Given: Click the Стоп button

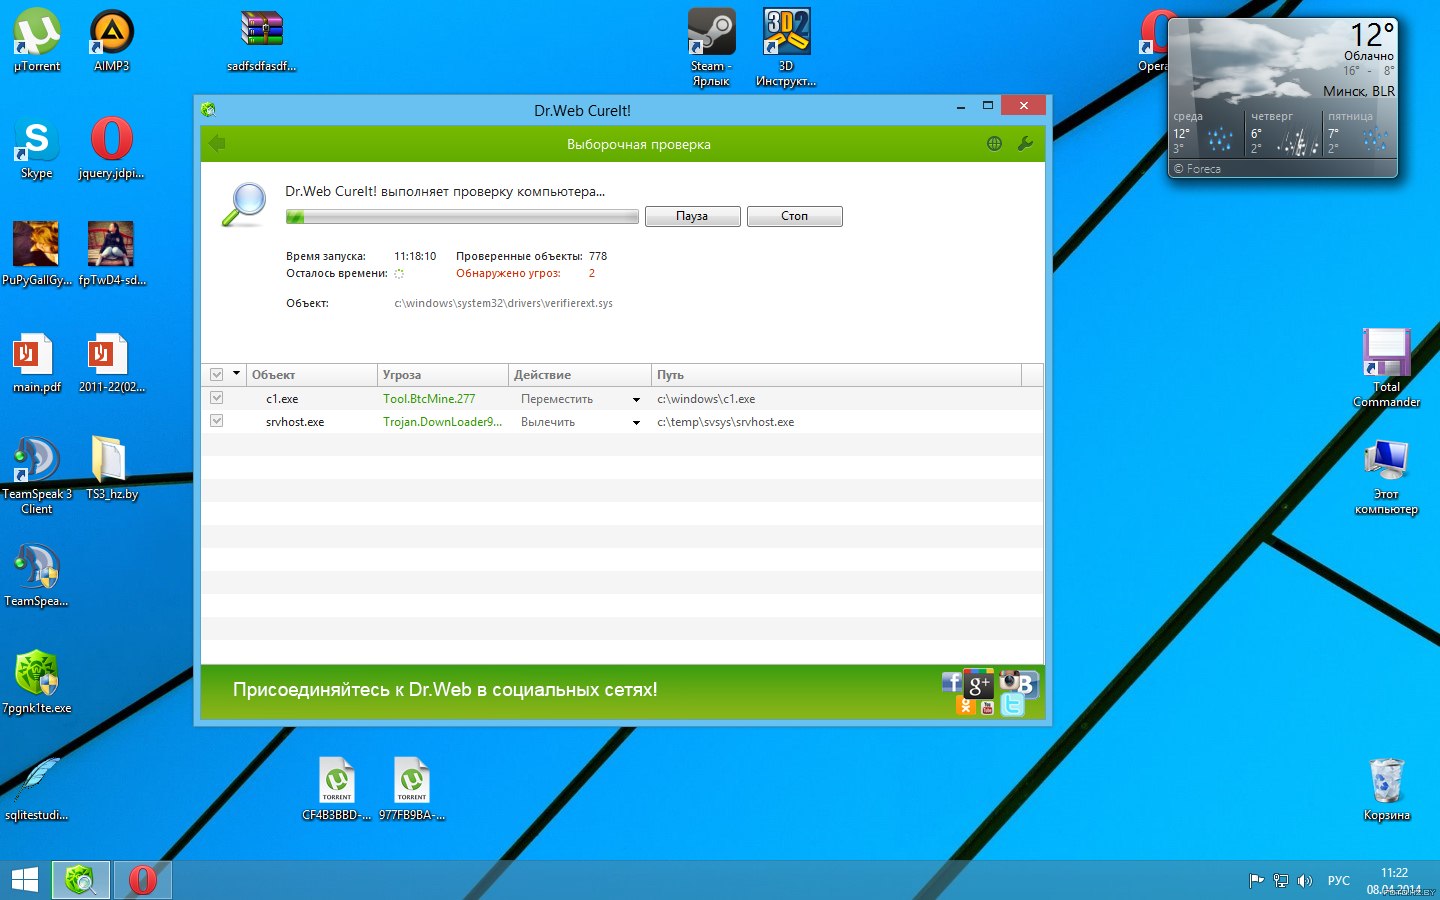Looking at the screenshot, I should point(794,216).
